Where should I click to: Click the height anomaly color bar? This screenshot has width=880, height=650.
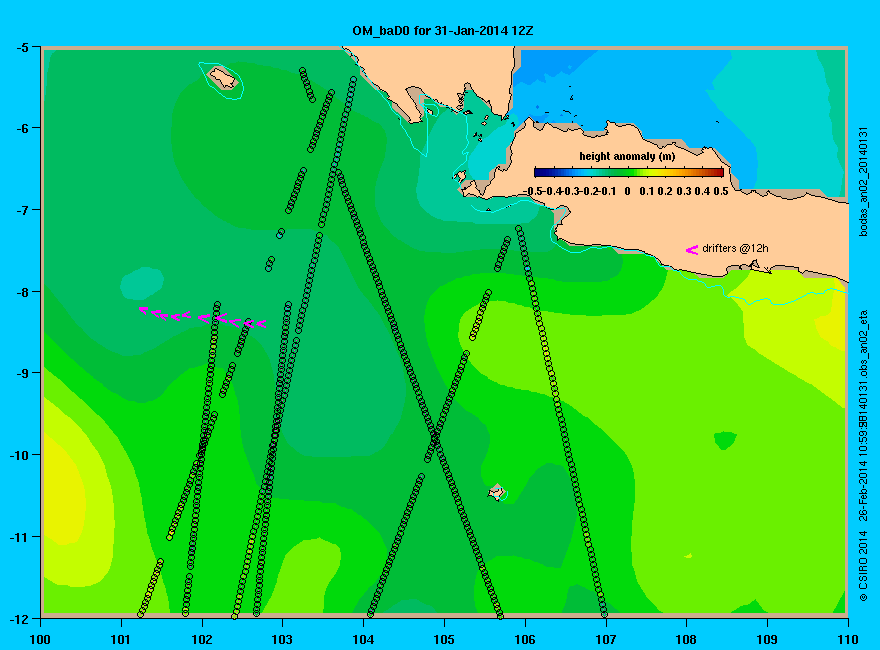click(629, 172)
